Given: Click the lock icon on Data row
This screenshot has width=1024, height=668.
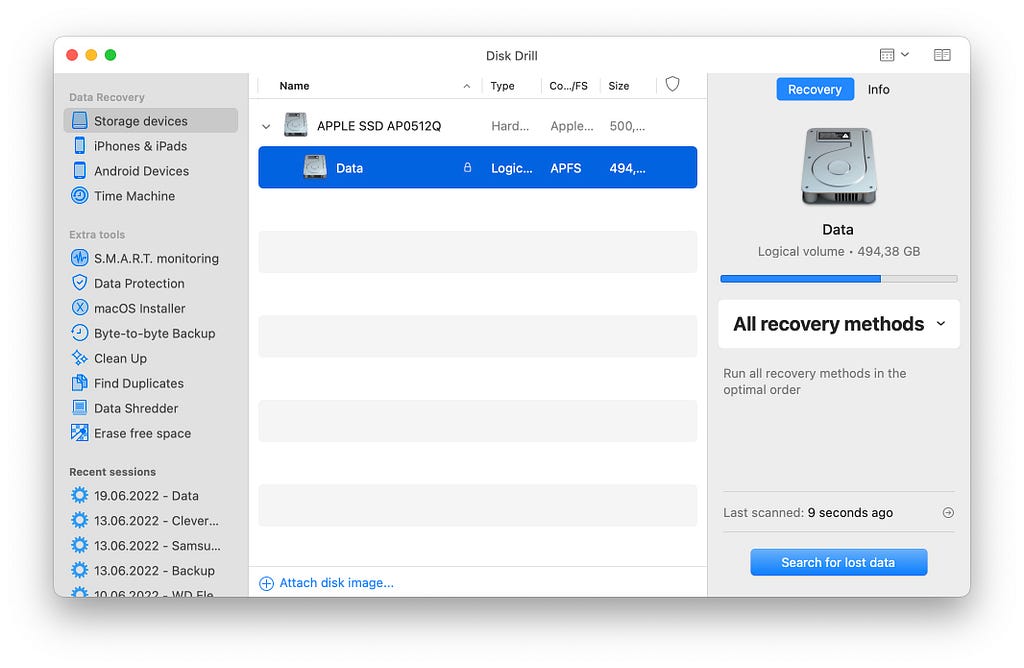Looking at the screenshot, I should pos(468,167).
